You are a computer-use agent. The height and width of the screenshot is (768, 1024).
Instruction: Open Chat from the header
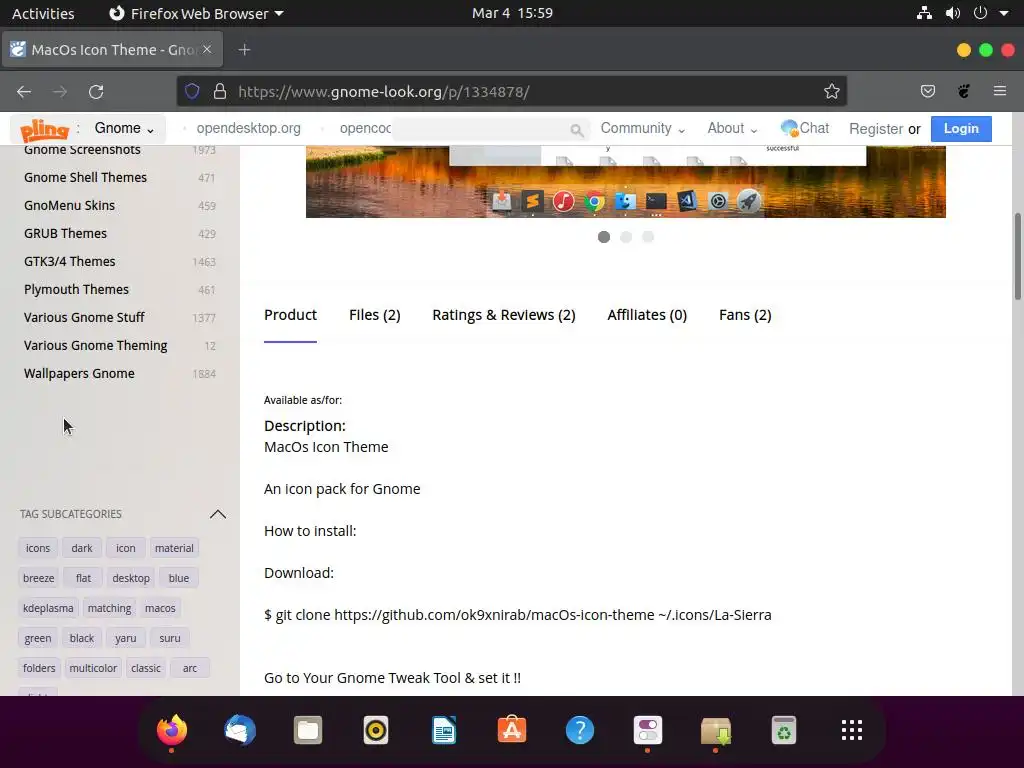(805, 128)
